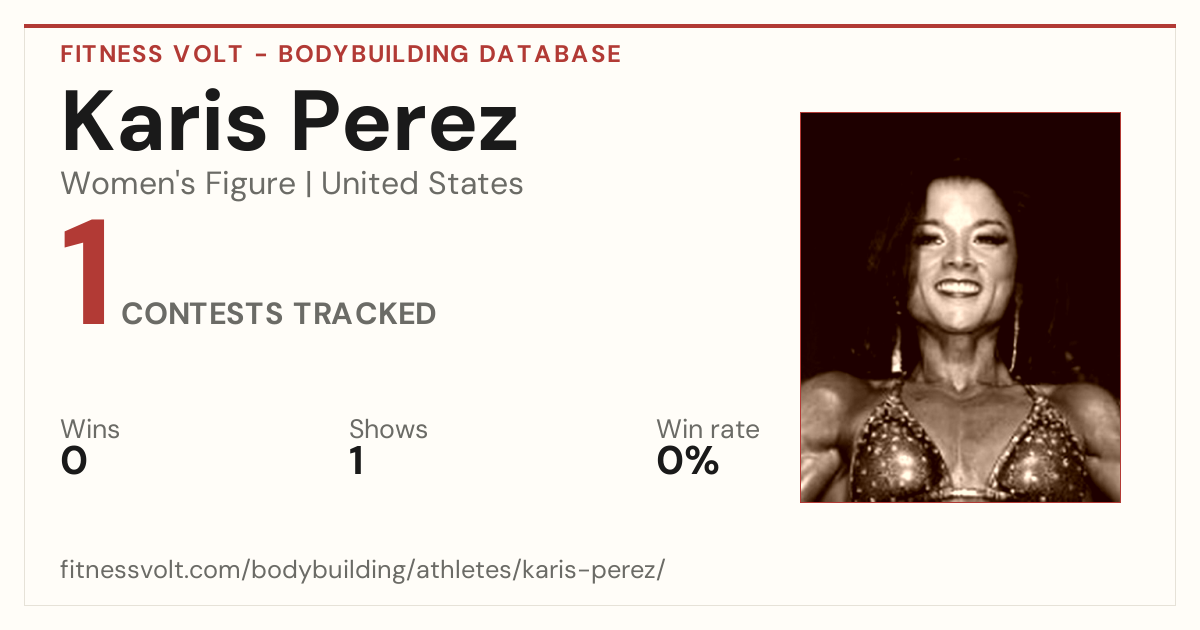The height and width of the screenshot is (630, 1200).
Task: Click the Shows value of one
Action: point(356,461)
